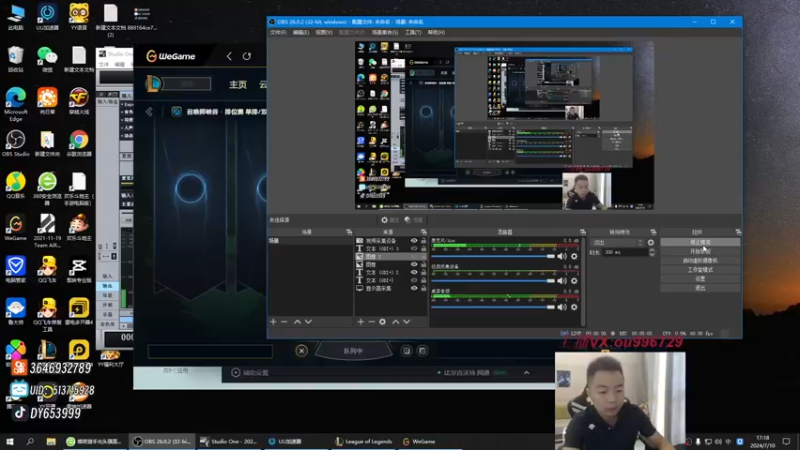Image resolution: width=800 pixels, height=450 pixels.
Task: Open Mic/Aux audio settings gear
Action: point(574,257)
